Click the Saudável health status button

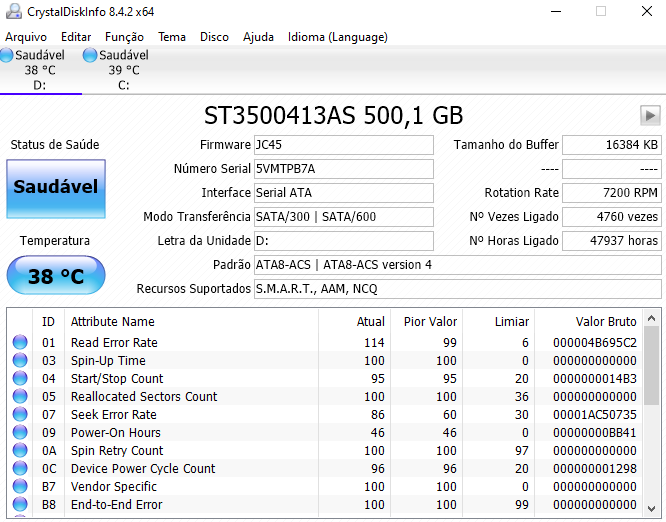tap(56, 189)
